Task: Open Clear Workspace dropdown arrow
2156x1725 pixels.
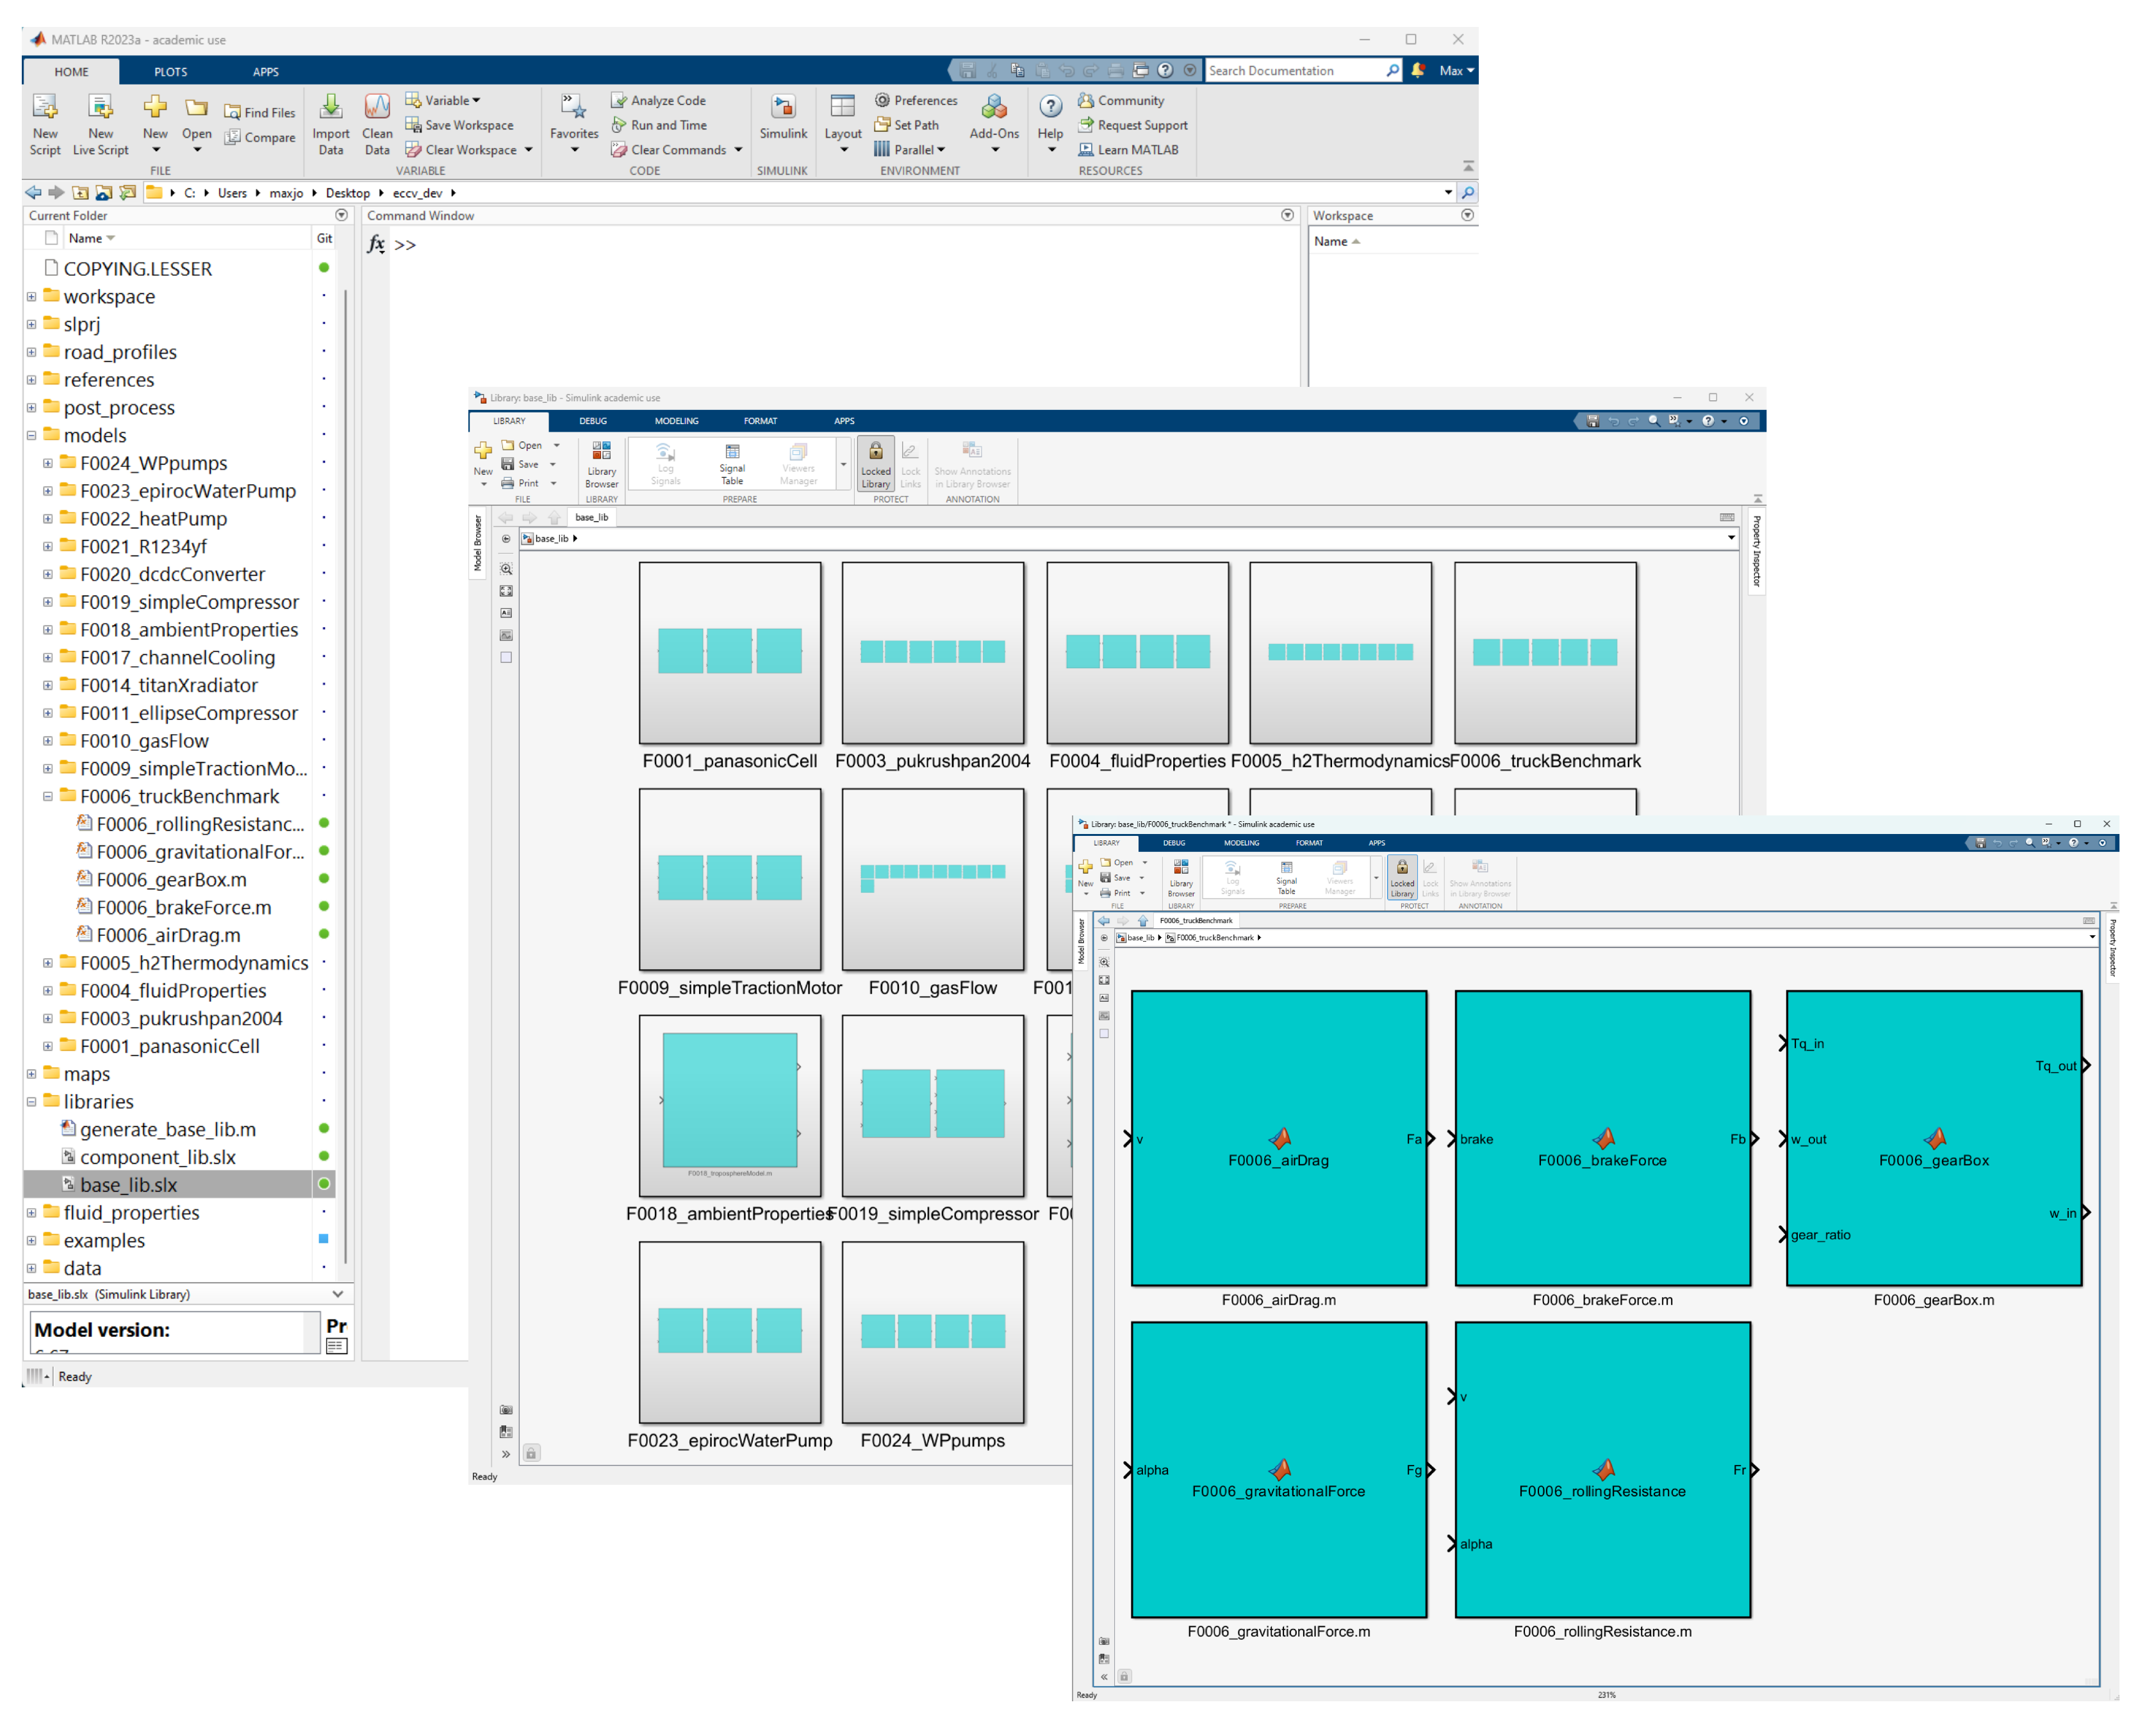Action: 528,150
